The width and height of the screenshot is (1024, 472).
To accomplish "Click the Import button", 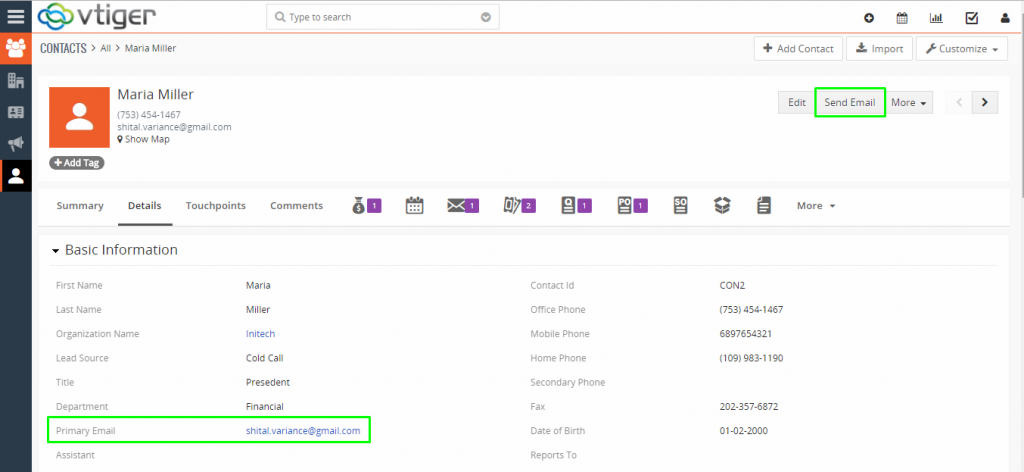I will [879, 48].
